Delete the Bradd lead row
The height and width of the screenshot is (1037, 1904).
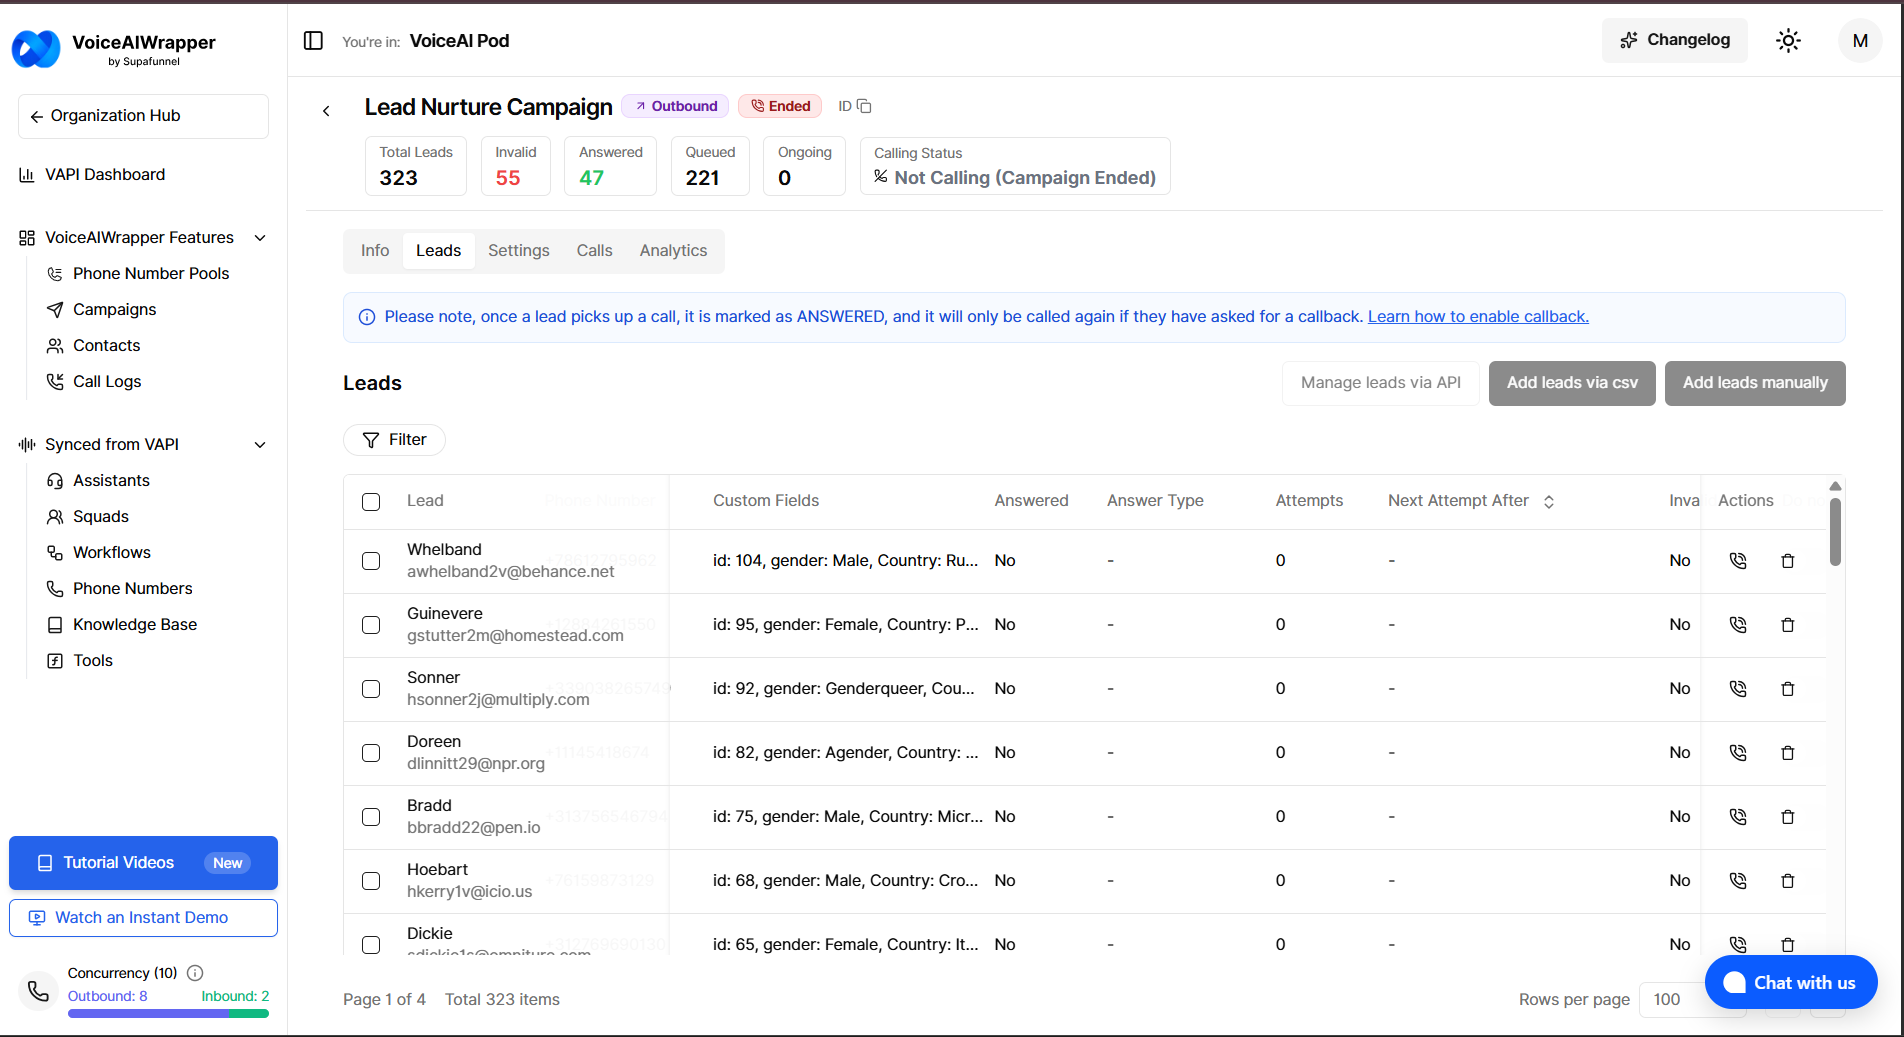coord(1788,817)
